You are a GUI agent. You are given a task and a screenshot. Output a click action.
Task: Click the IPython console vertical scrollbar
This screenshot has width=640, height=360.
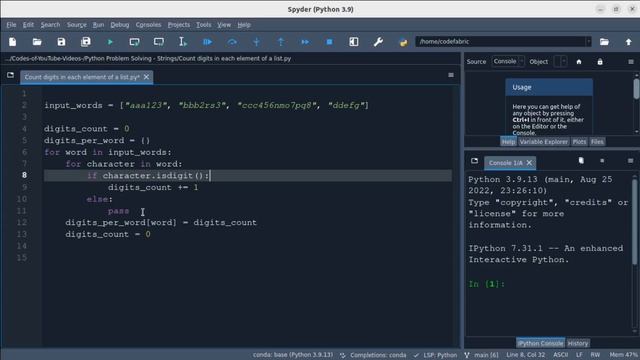635,253
